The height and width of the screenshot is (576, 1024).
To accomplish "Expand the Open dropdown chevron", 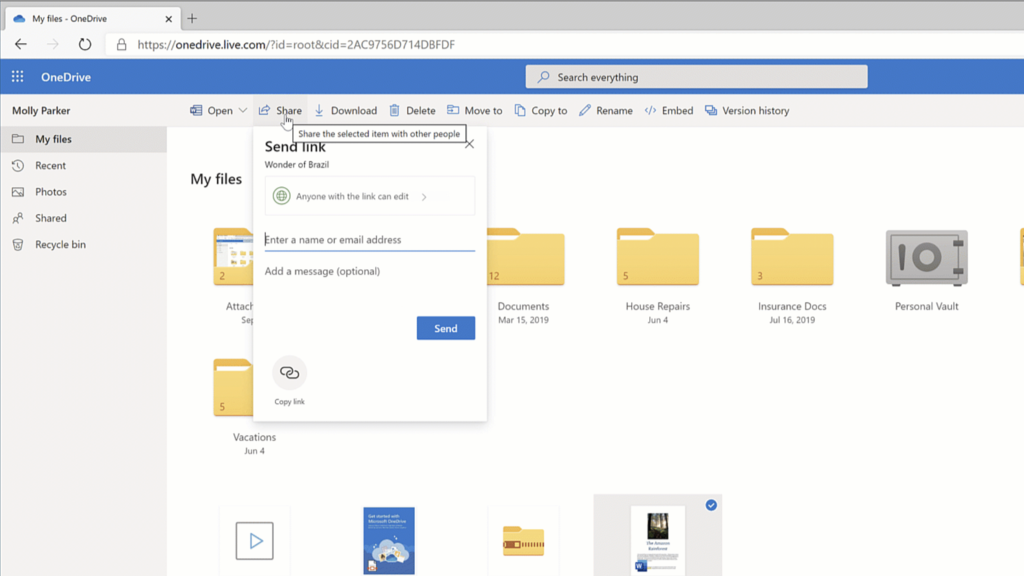I will click(x=243, y=110).
